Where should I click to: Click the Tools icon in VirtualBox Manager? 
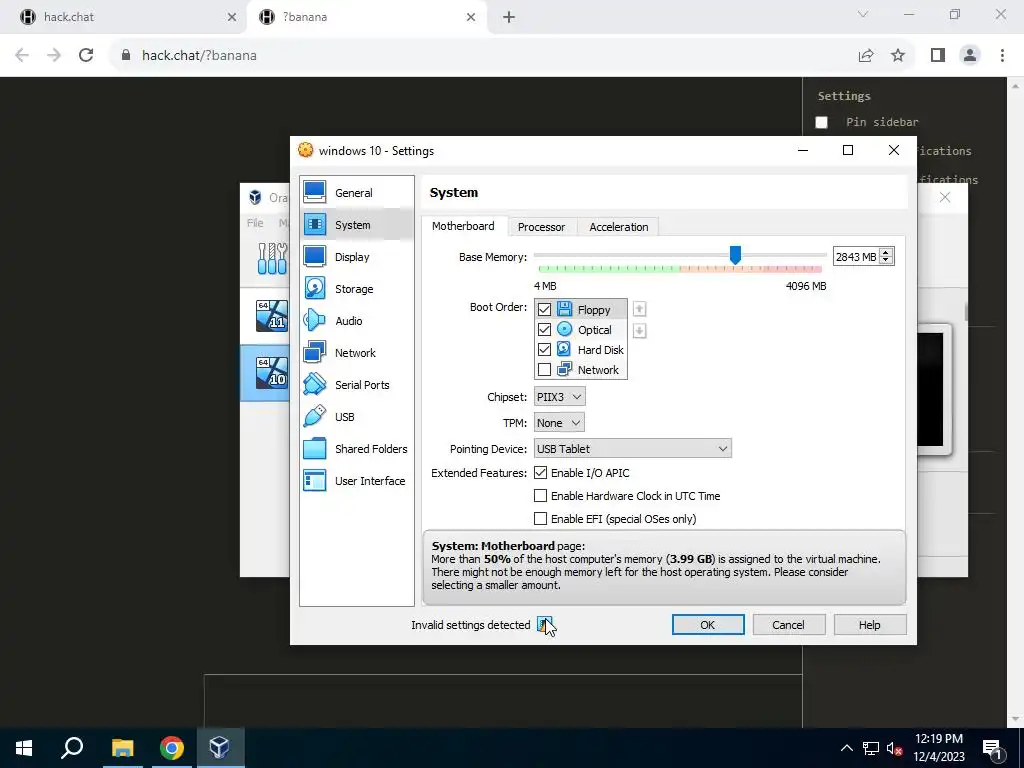point(272,258)
